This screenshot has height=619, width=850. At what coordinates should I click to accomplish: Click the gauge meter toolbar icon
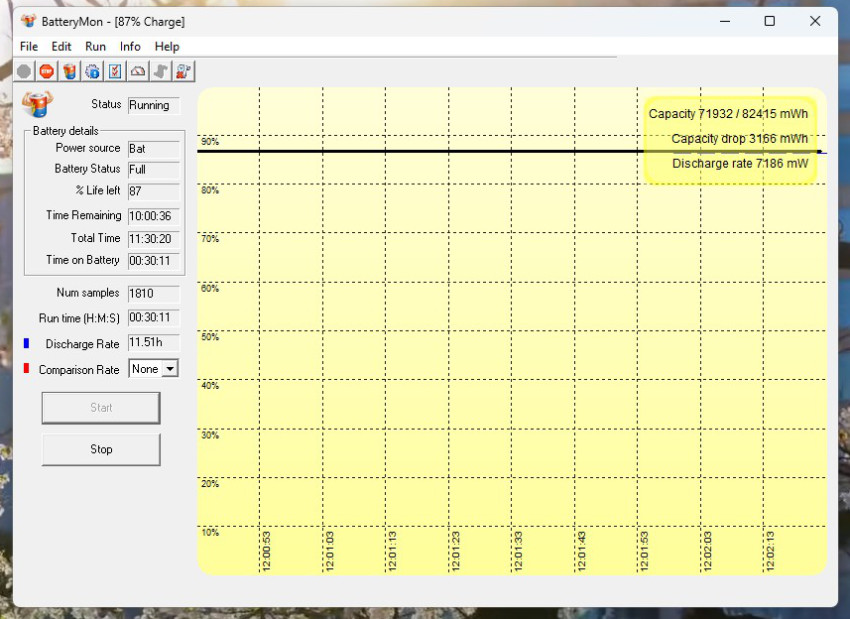tap(138, 71)
